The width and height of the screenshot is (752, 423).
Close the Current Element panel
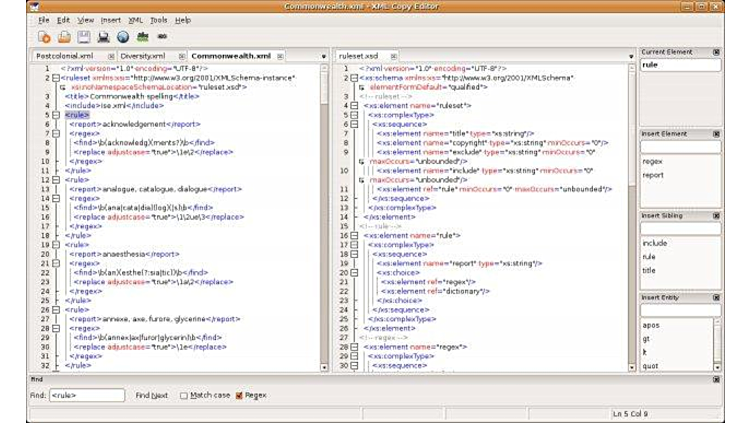point(716,52)
